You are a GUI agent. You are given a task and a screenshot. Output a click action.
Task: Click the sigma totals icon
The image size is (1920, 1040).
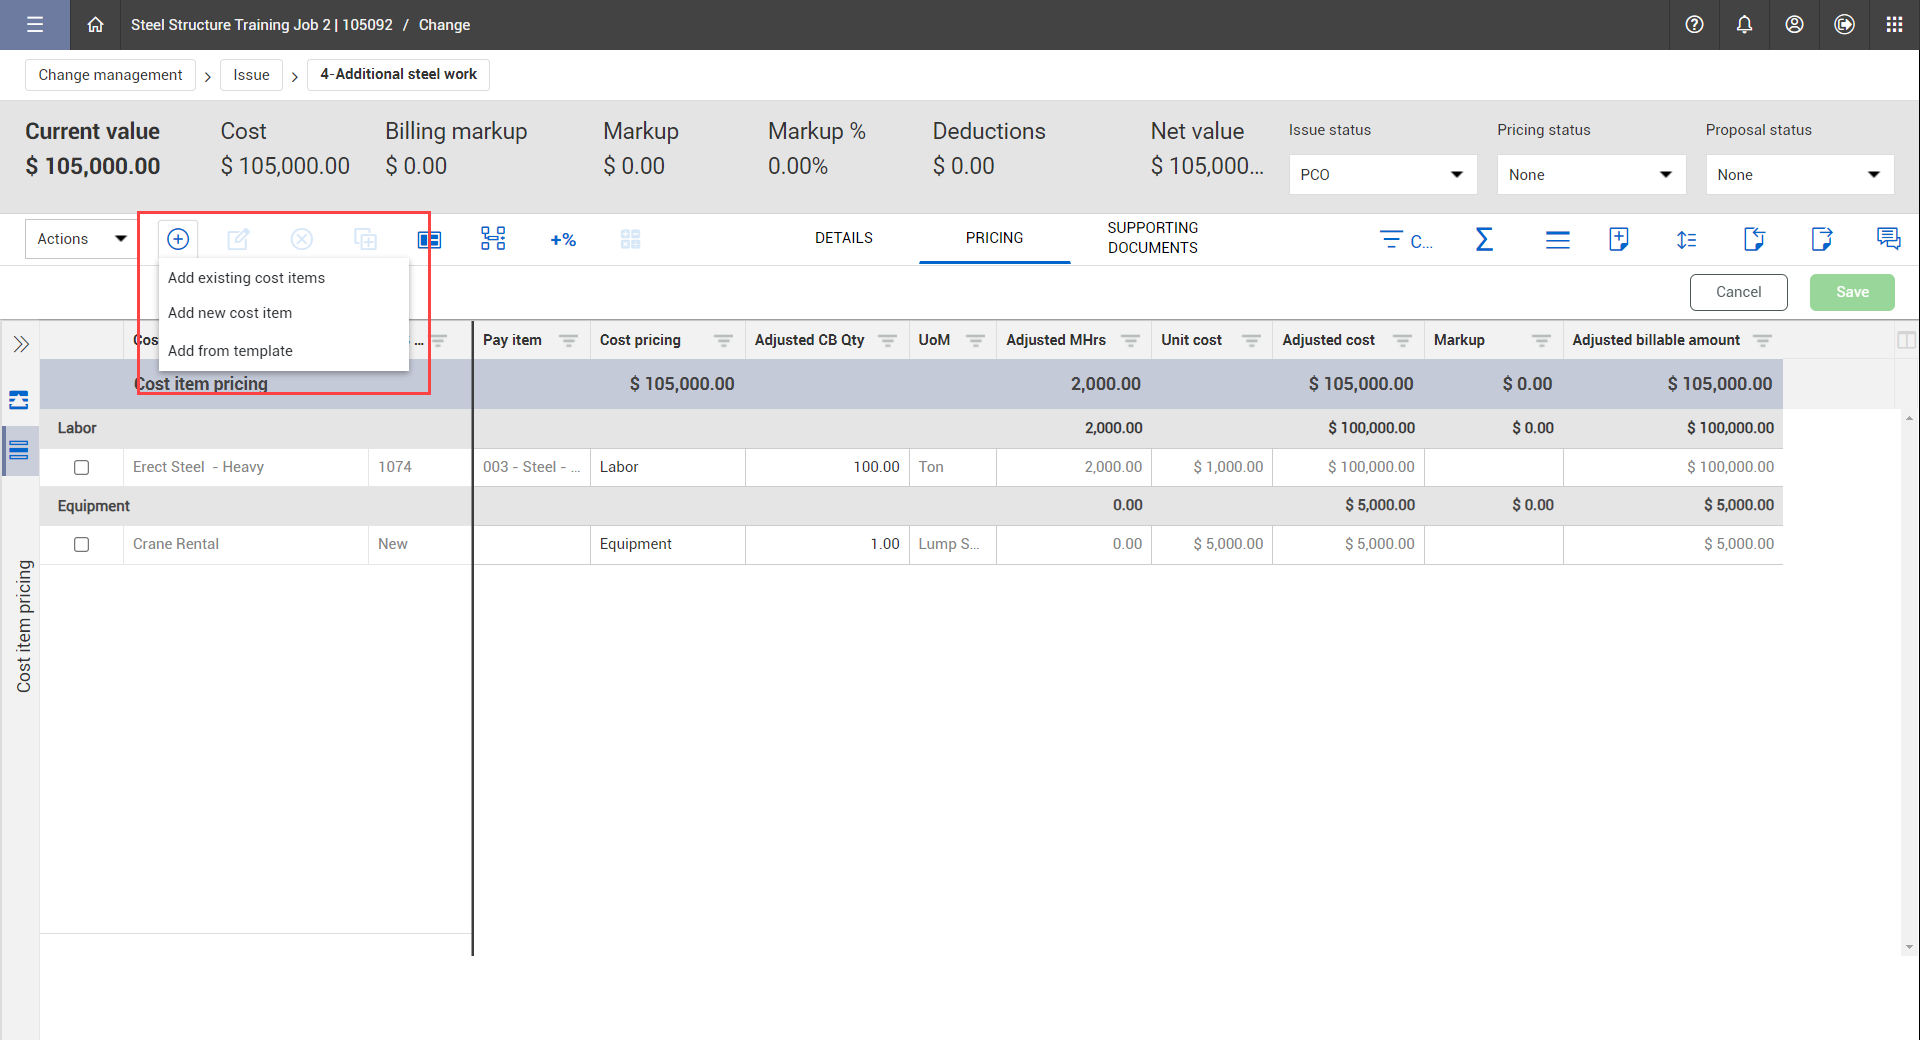point(1484,240)
